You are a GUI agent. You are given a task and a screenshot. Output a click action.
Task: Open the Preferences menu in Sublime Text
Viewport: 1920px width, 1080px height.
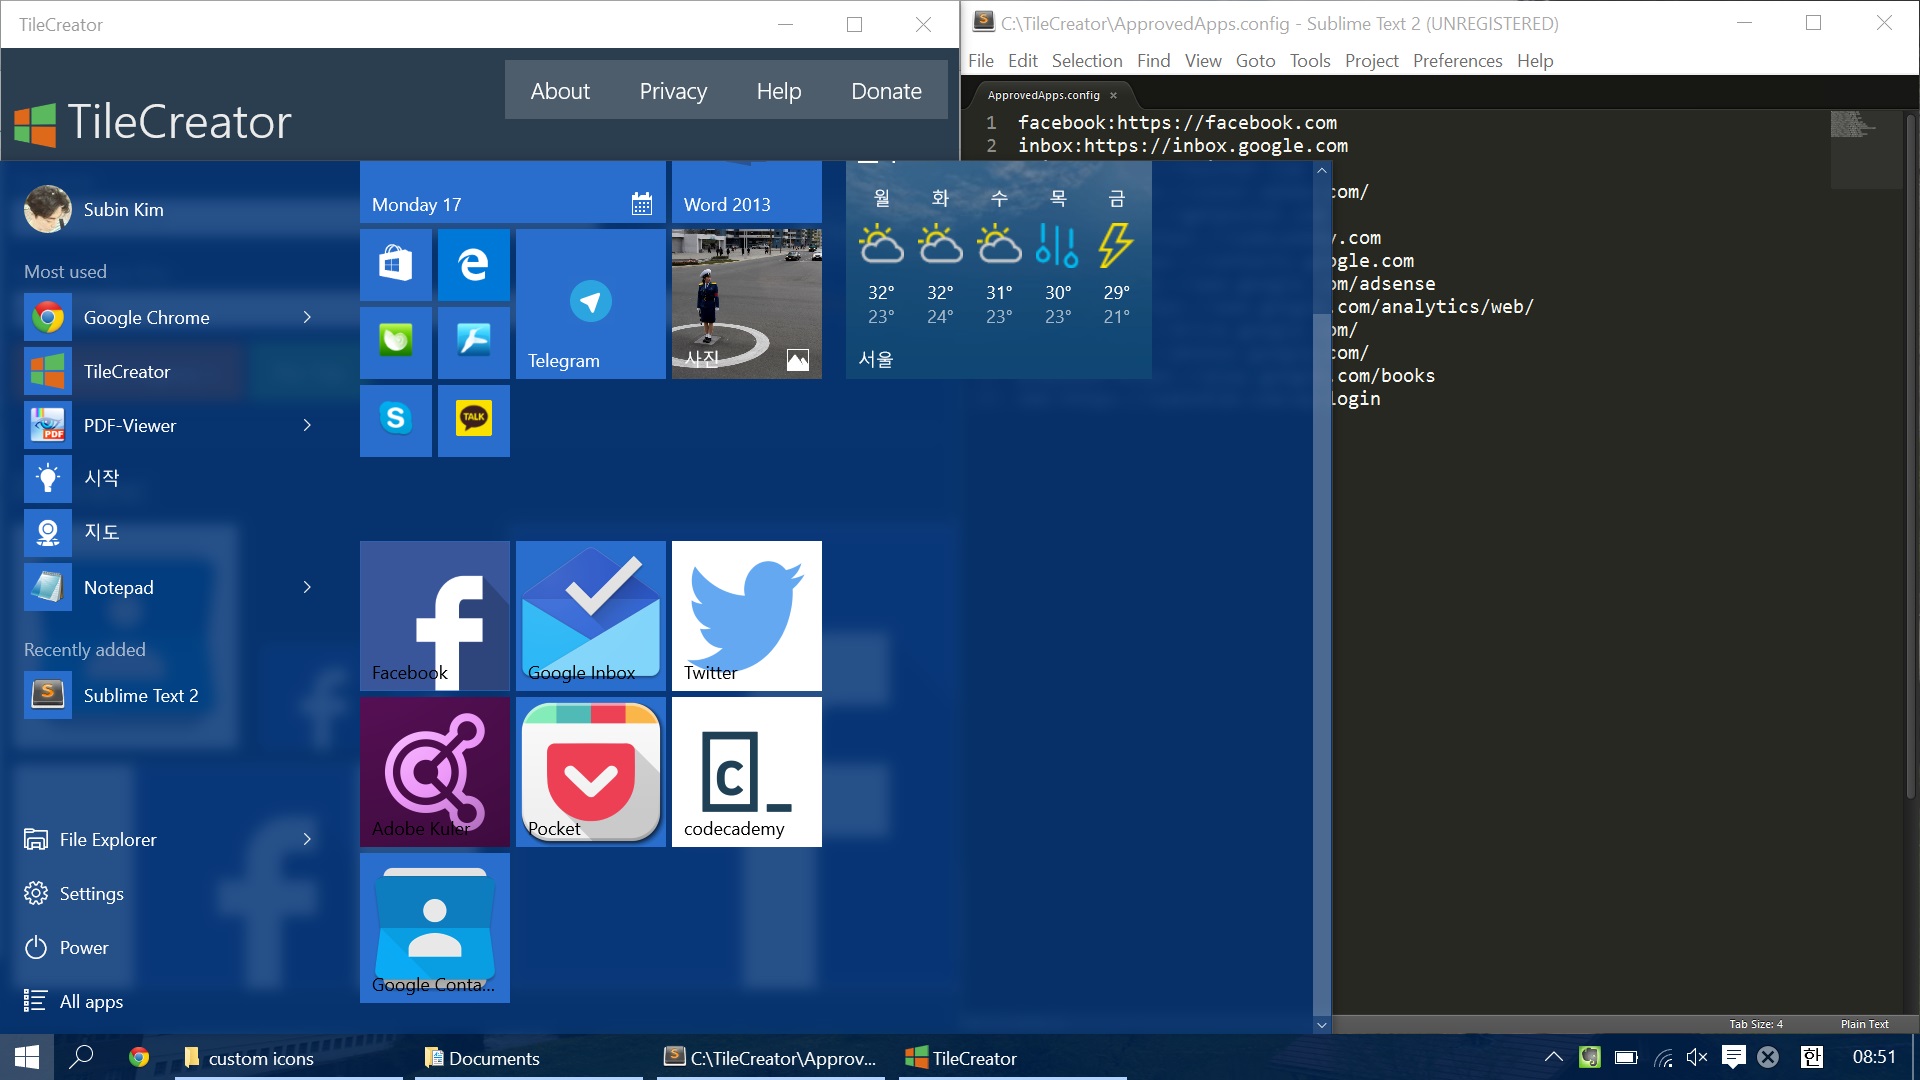point(1457,61)
